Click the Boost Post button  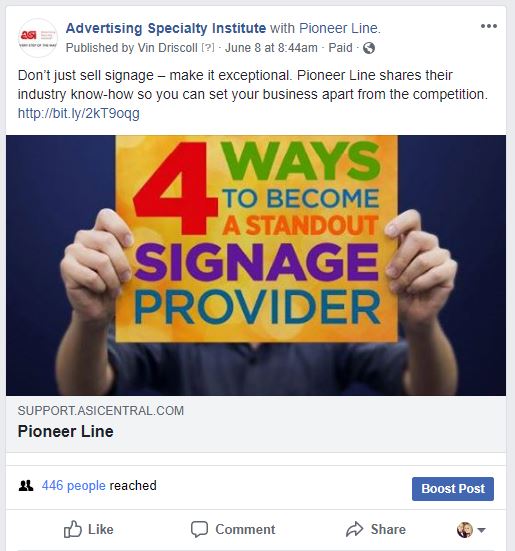[x=453, y=489]
